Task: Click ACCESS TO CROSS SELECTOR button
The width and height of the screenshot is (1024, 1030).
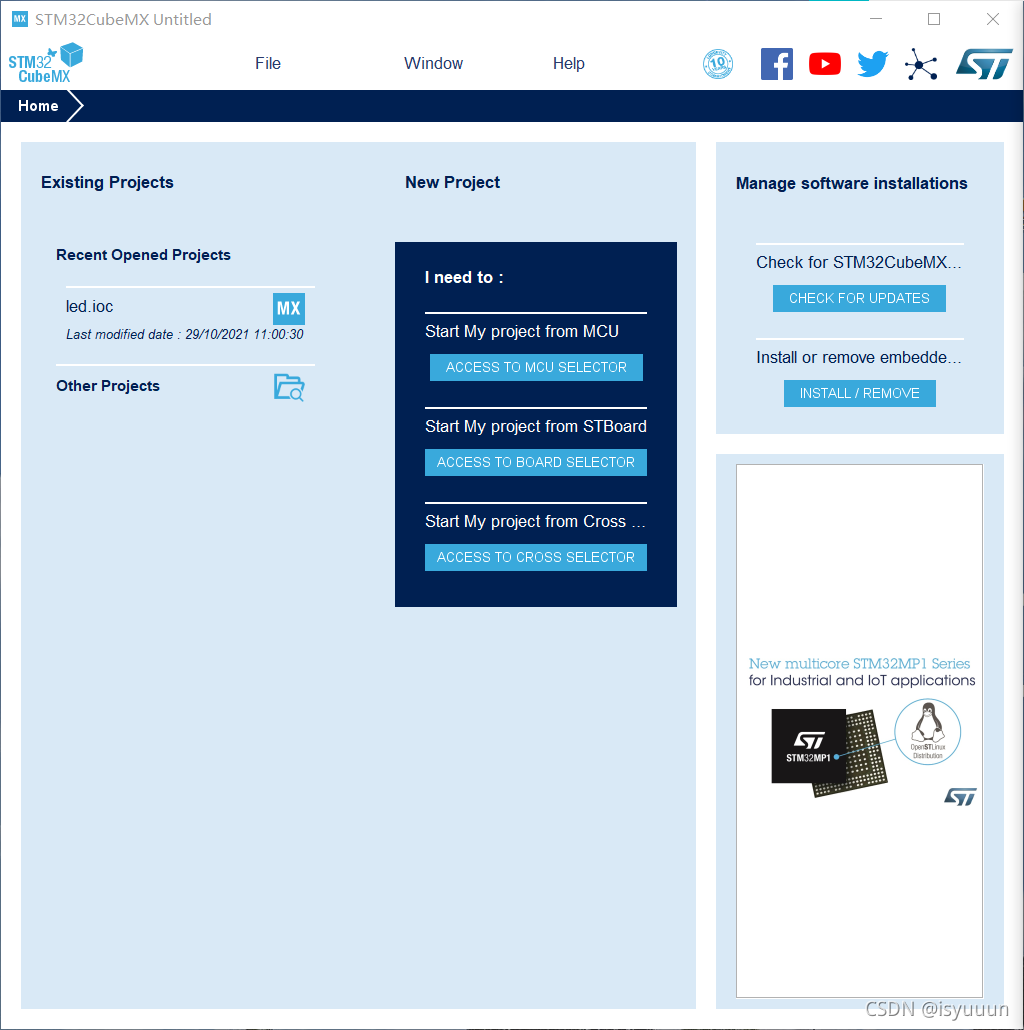Action: tap(535, 557)
